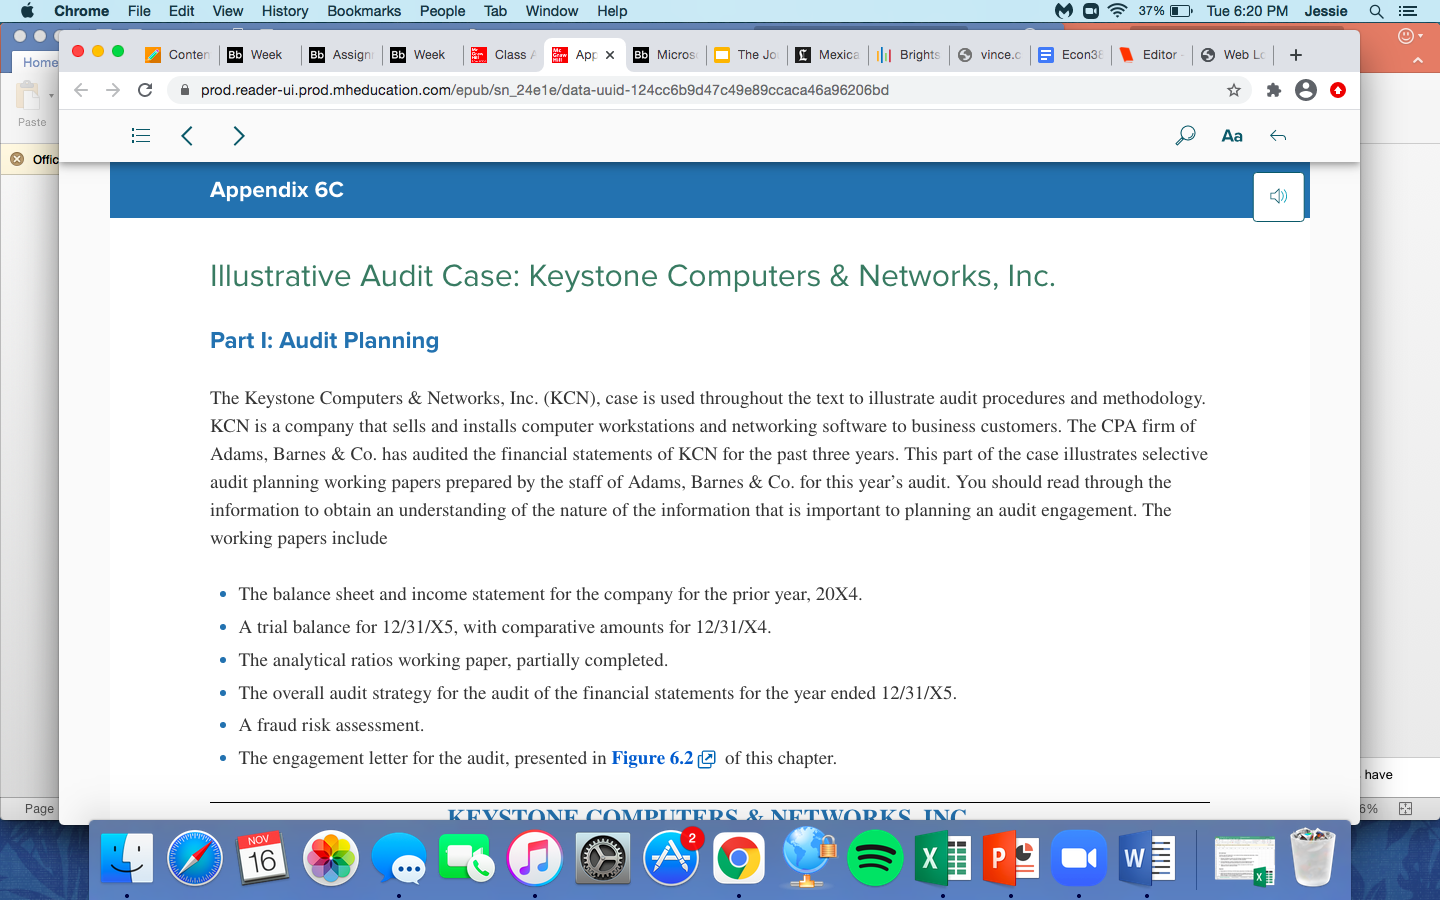Collapse the ribbon with the up chevron
The width and height of the screenshot is (1440, 900).
(1417, 60)
